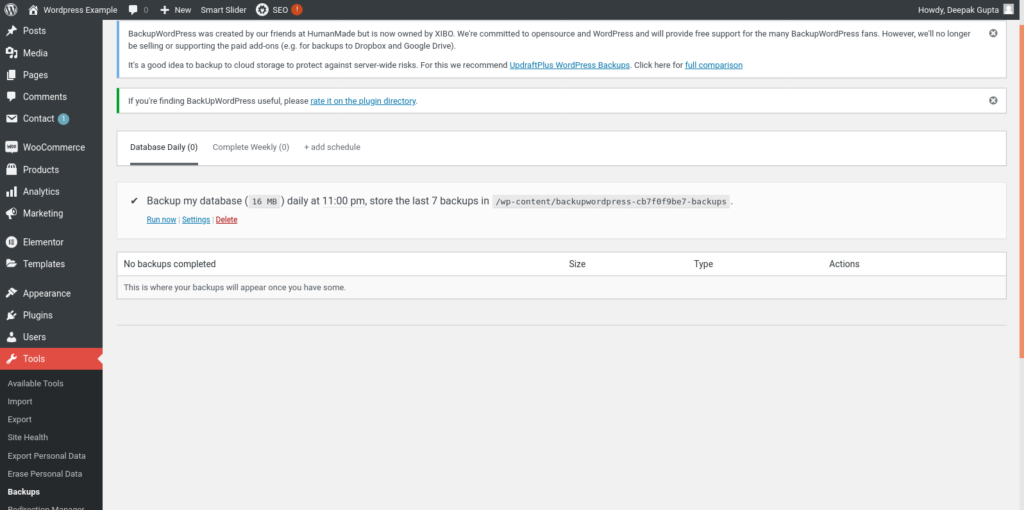Viewport: 1024px width, 510px height.
Task: Click the Yoast SEO icon in admin bar
Action: [x=262, y=9]
